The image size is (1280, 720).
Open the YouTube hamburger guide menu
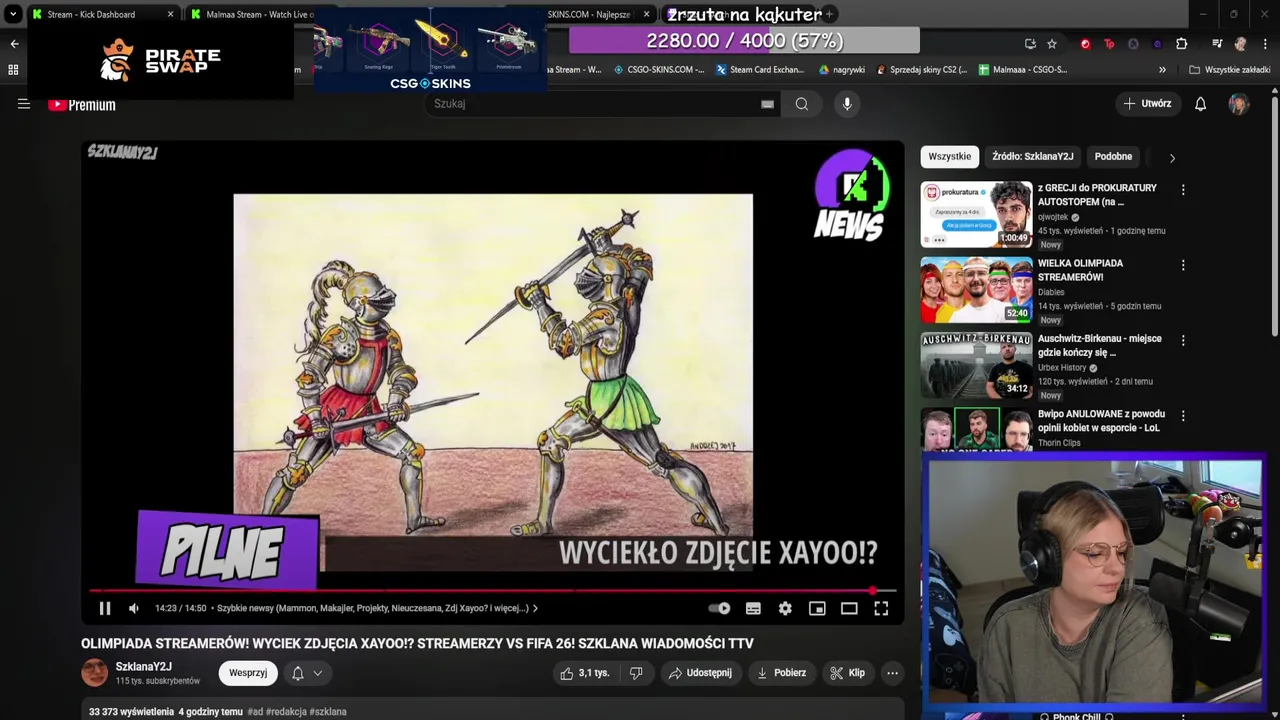24,104
